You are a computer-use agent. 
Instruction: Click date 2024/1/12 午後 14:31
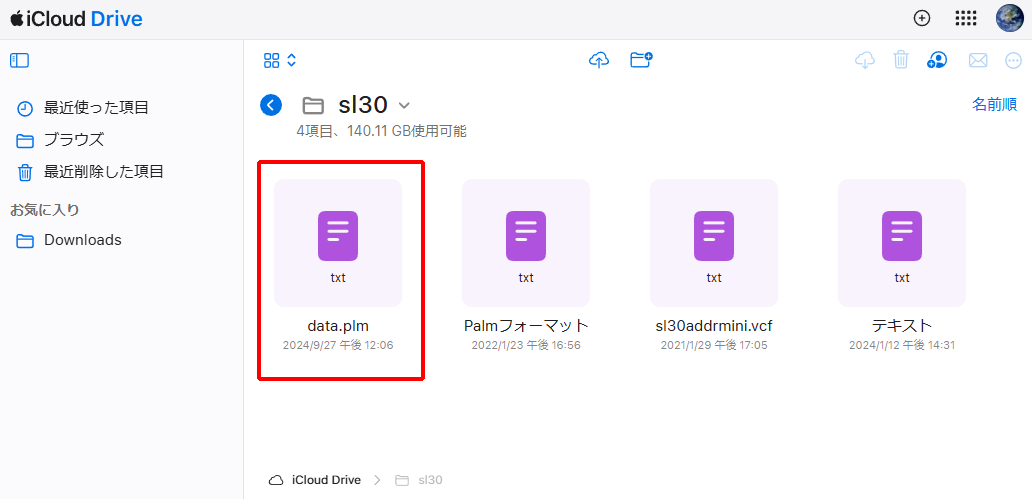902,345
